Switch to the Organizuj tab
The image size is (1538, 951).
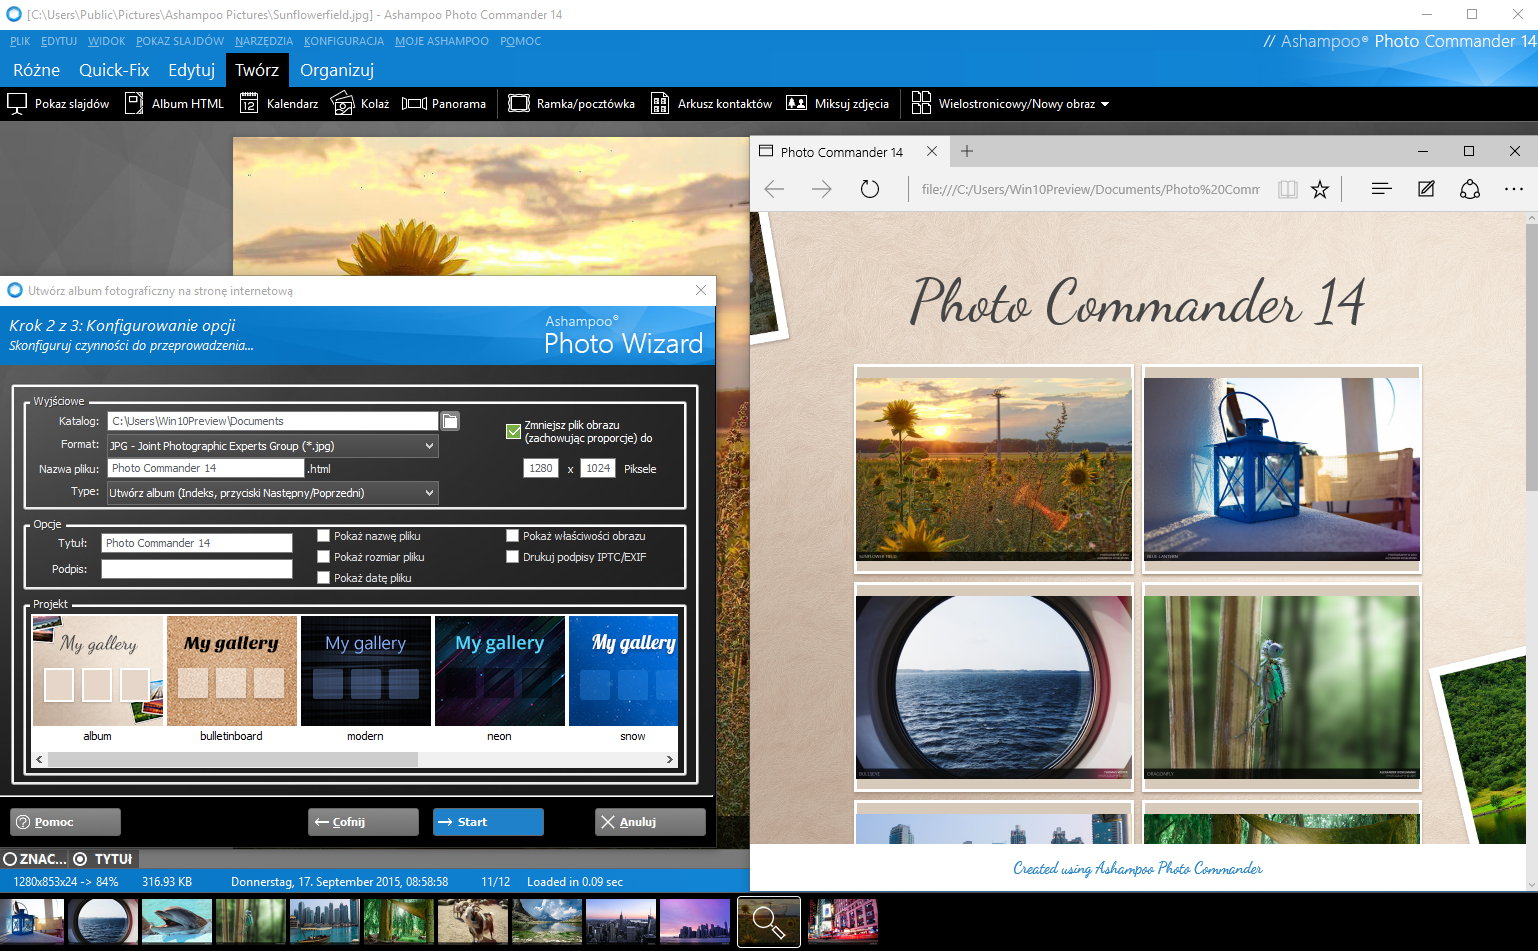tap(337, 70)
